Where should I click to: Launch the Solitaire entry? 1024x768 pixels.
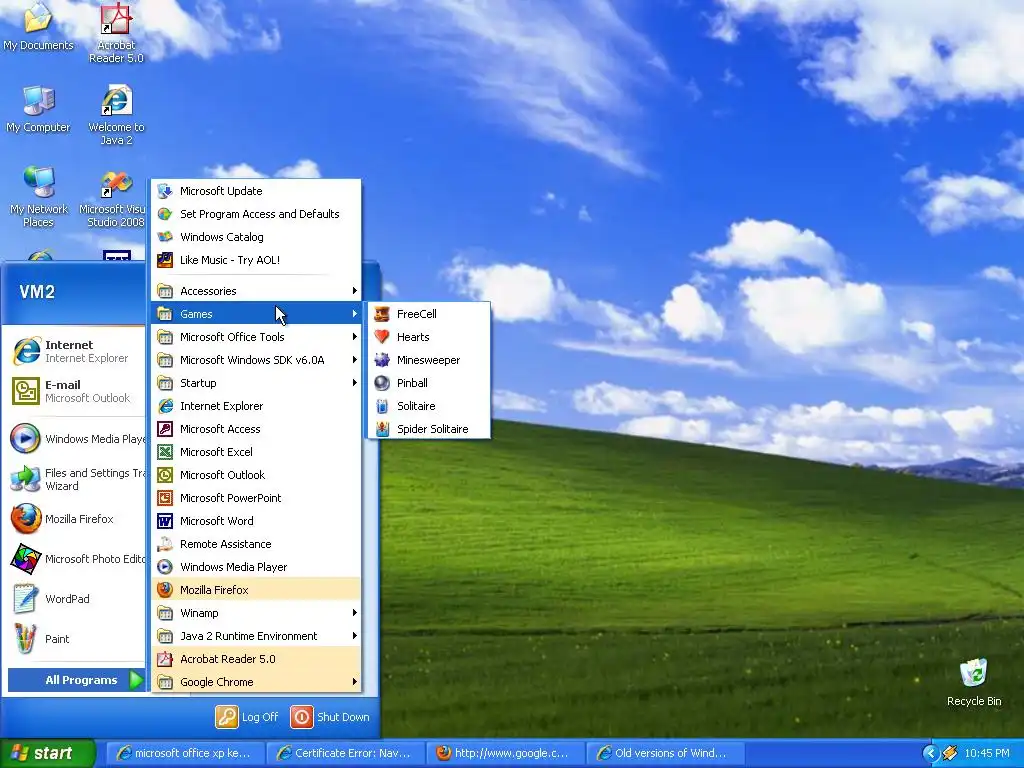(428, 406)
